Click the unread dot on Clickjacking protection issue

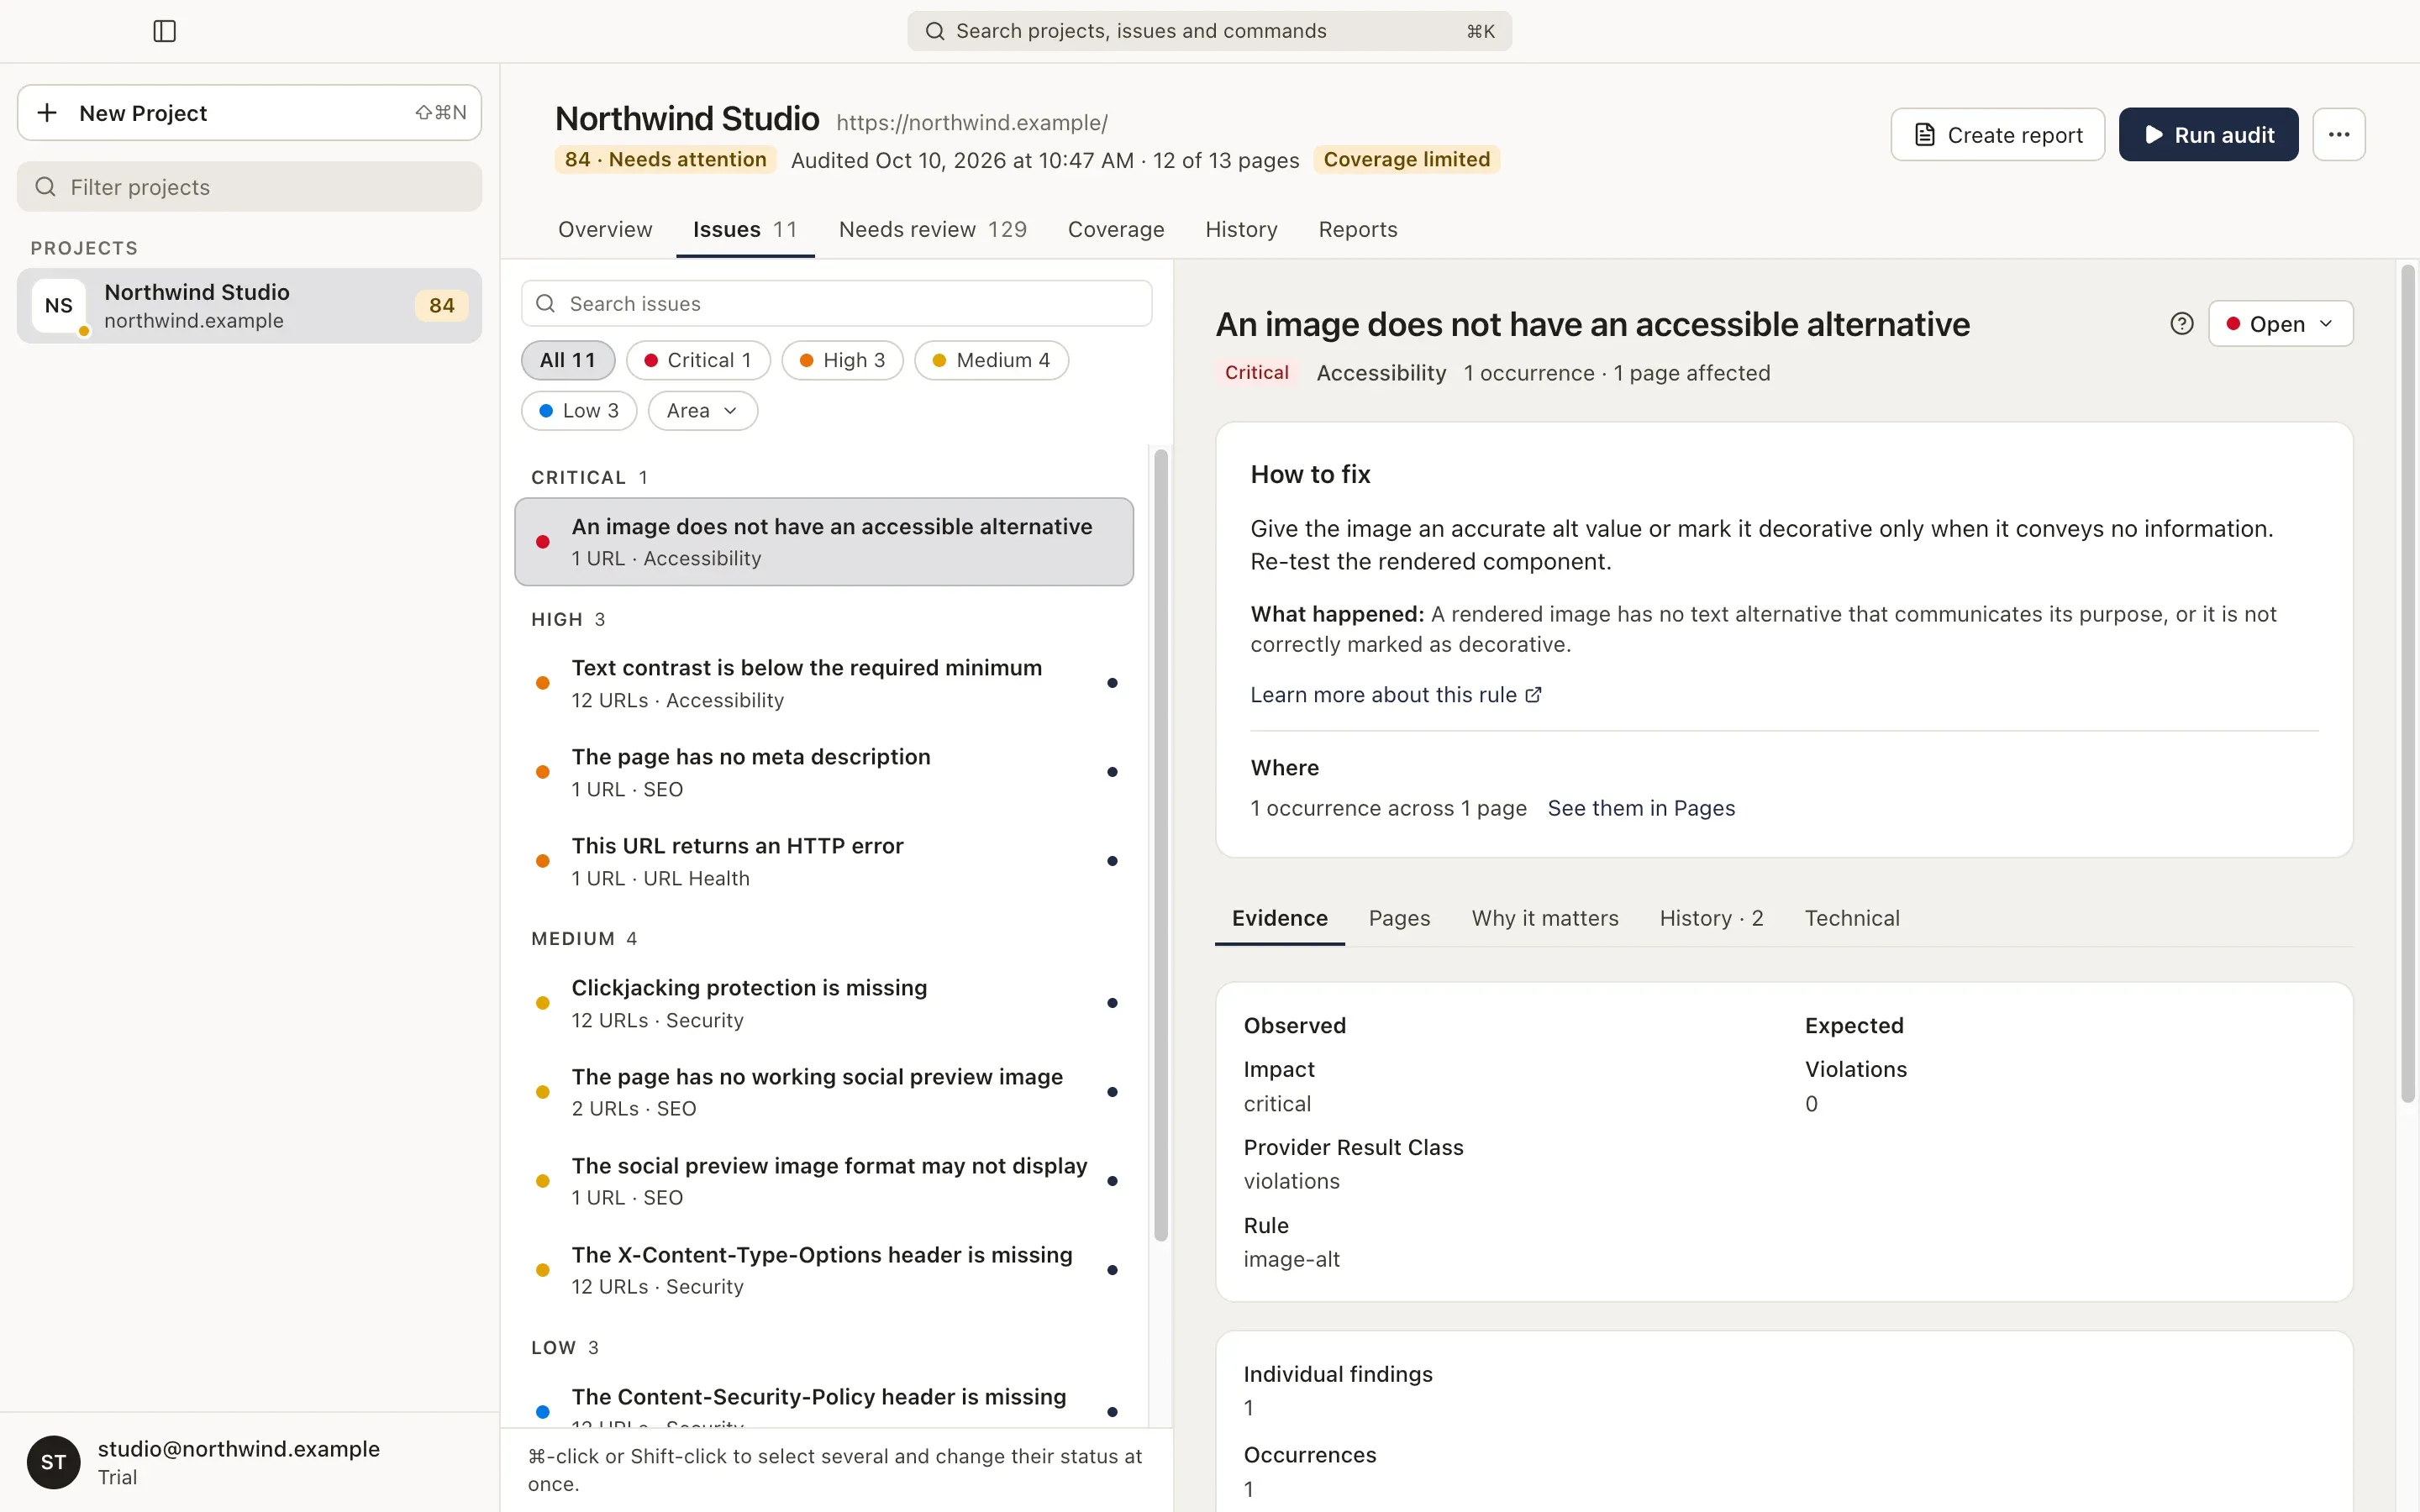[x=1112, y=1003]
